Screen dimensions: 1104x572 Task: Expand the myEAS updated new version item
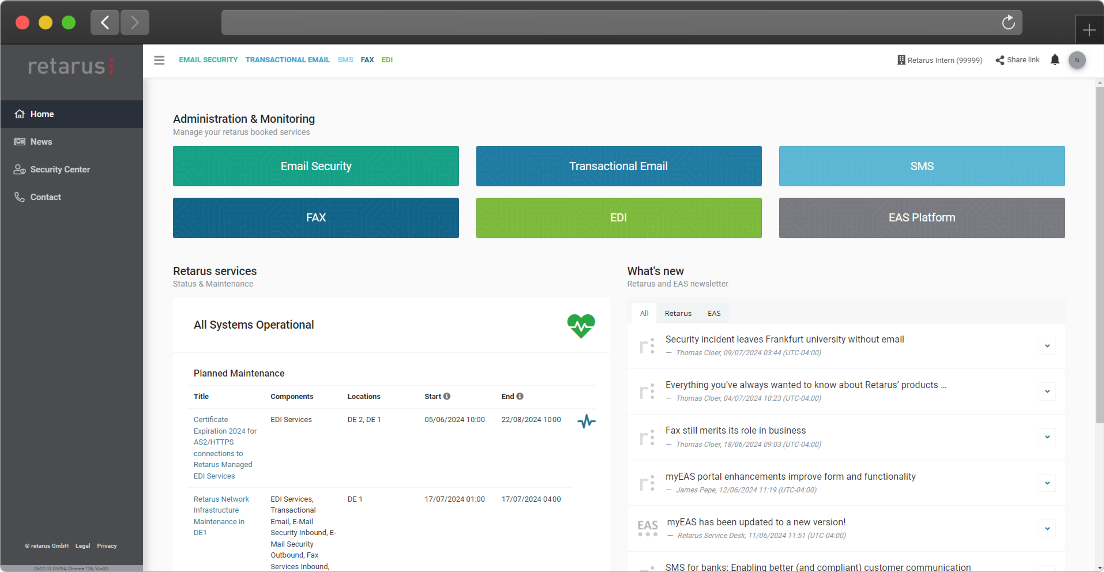(x=1047, y=528)
